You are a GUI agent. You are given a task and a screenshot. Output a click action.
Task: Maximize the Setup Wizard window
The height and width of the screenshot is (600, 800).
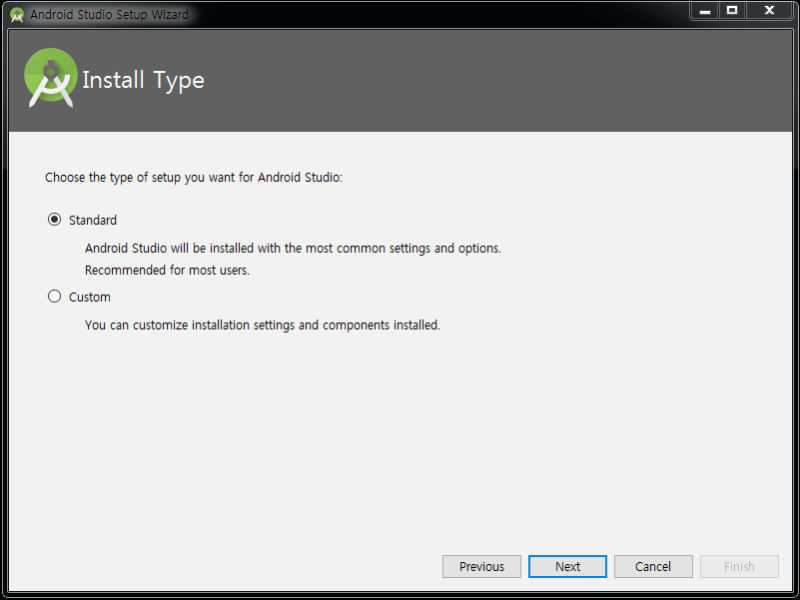coord(732,10)
